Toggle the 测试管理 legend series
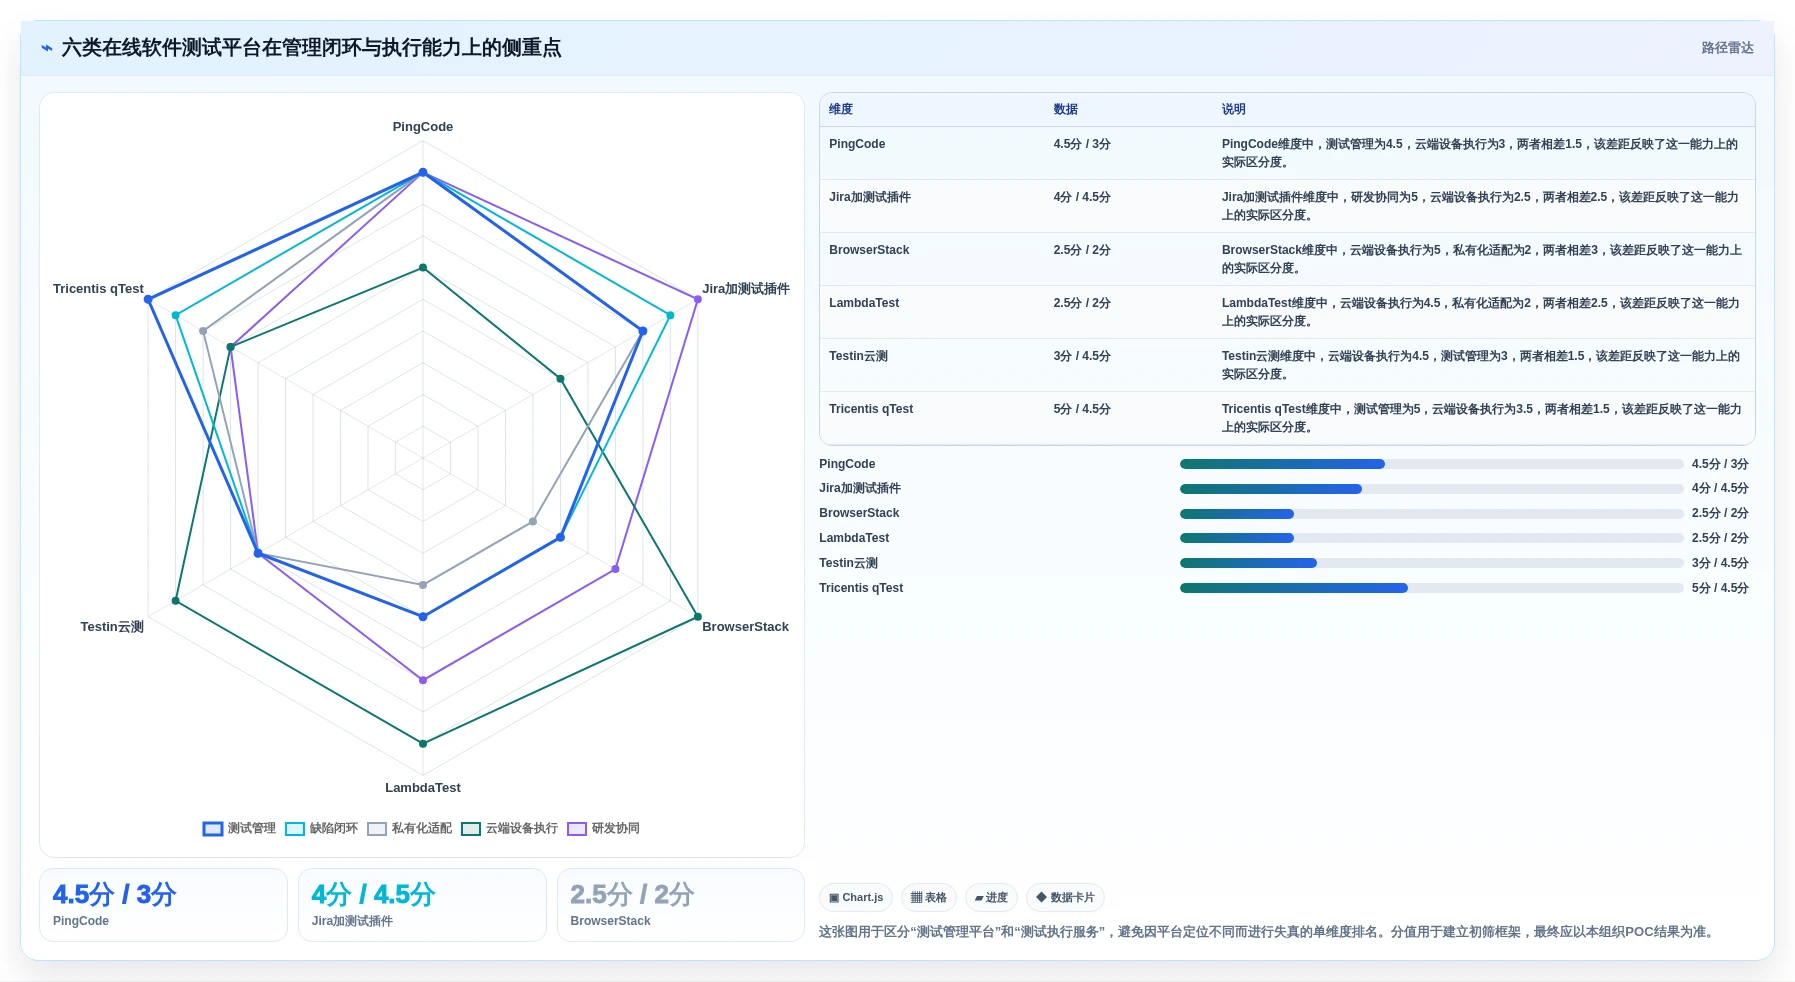Screen dimensions: 1795x982 (x=239, y=828)
